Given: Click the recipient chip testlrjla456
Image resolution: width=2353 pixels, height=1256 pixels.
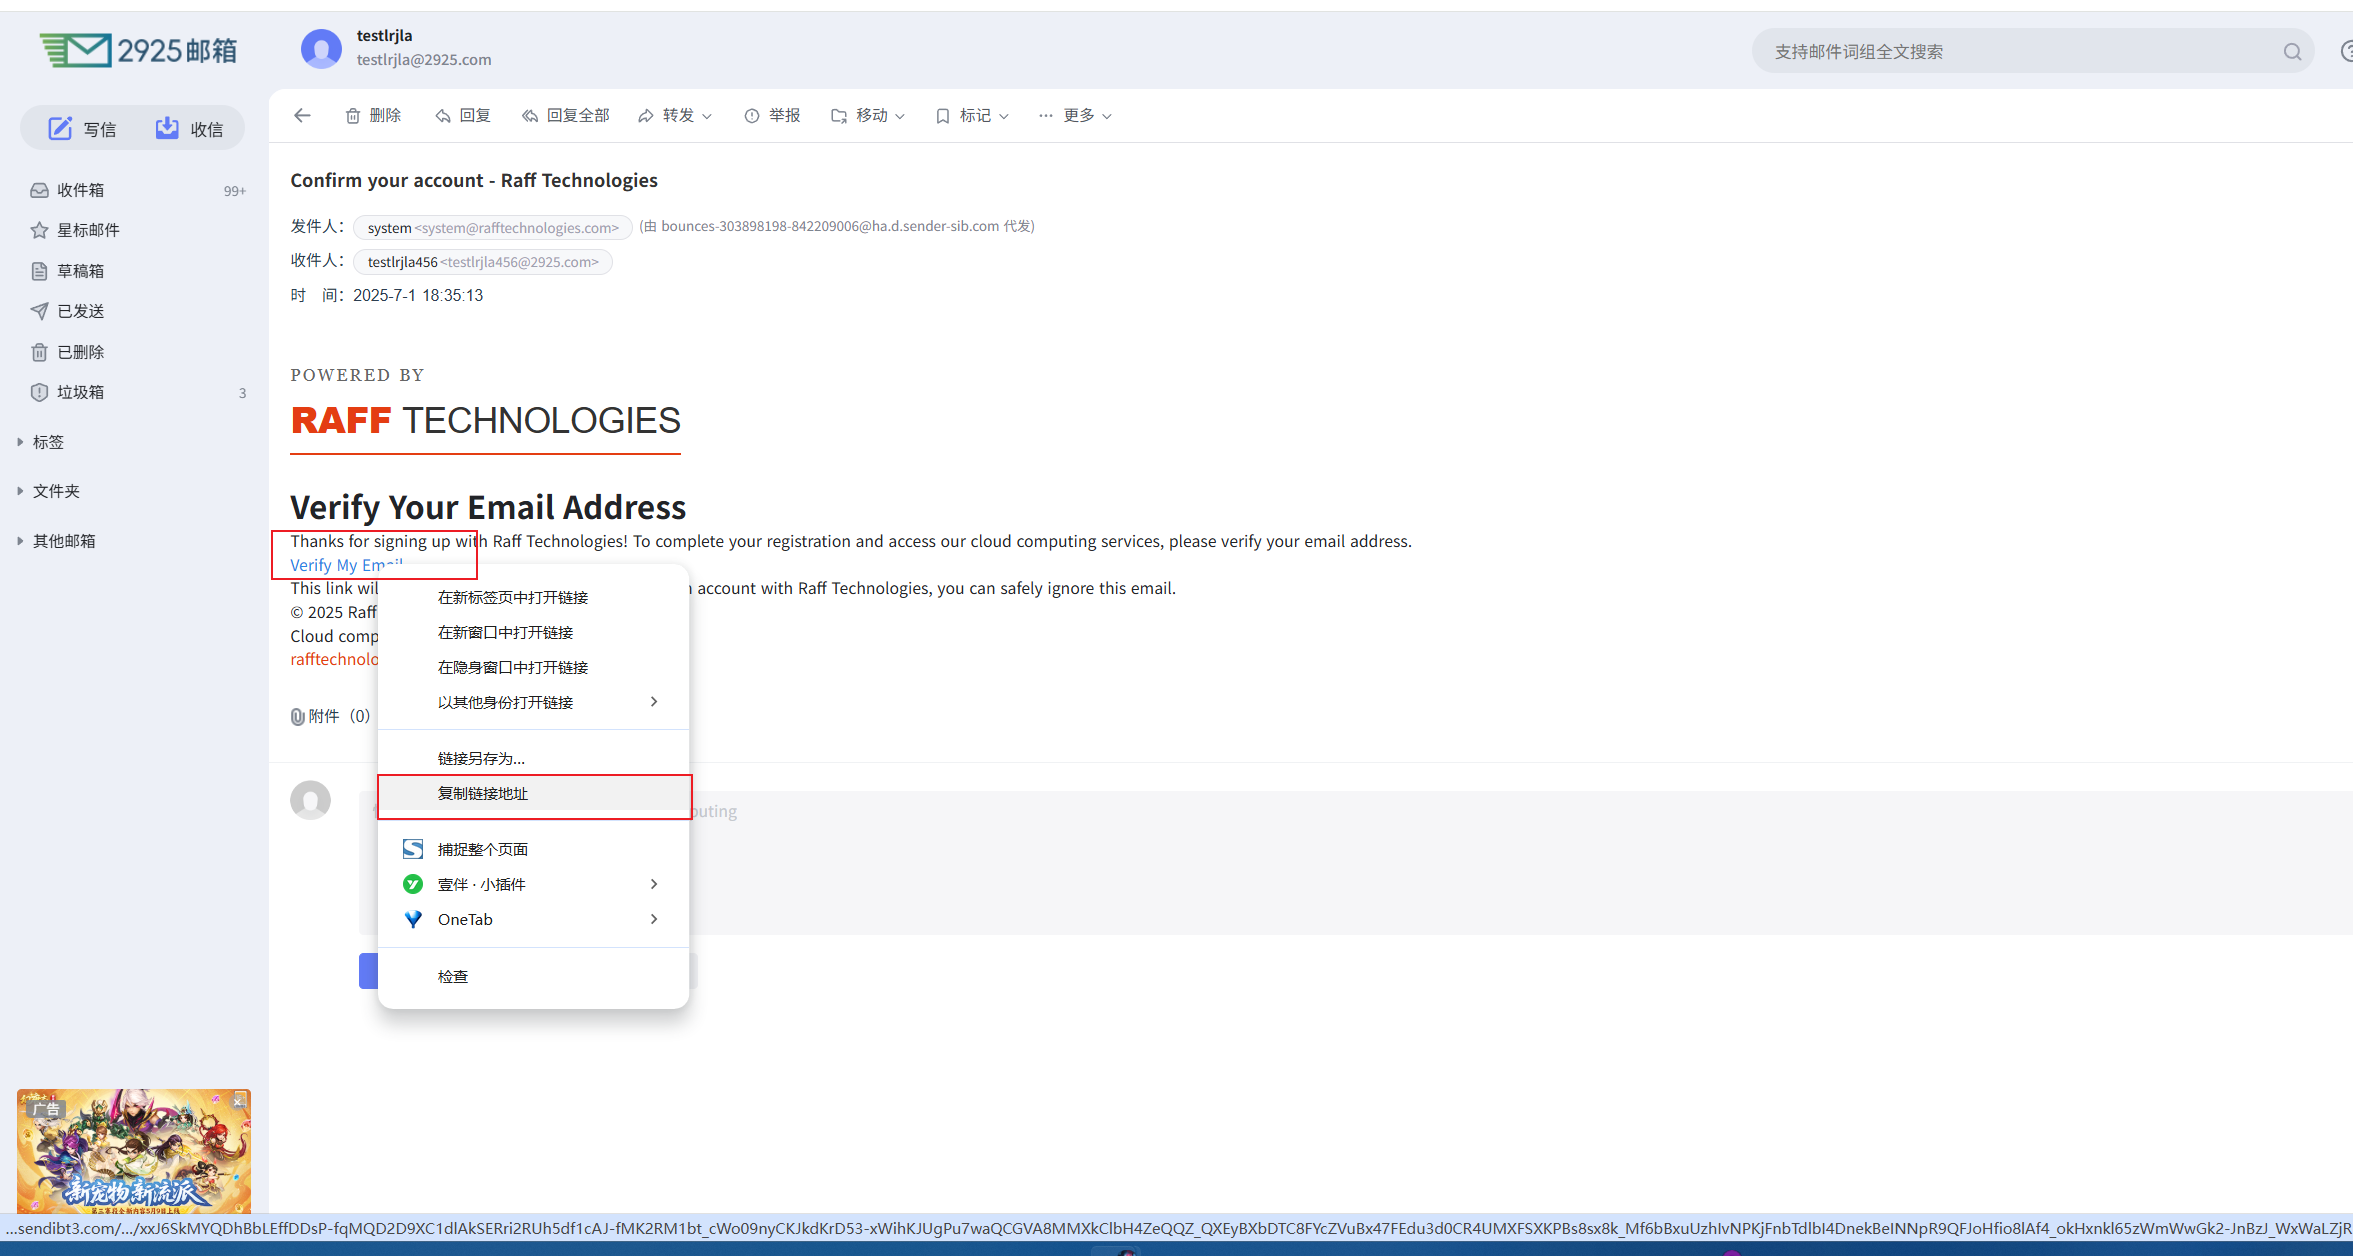Looking at the screenshot, I should [x=483, y=262].
